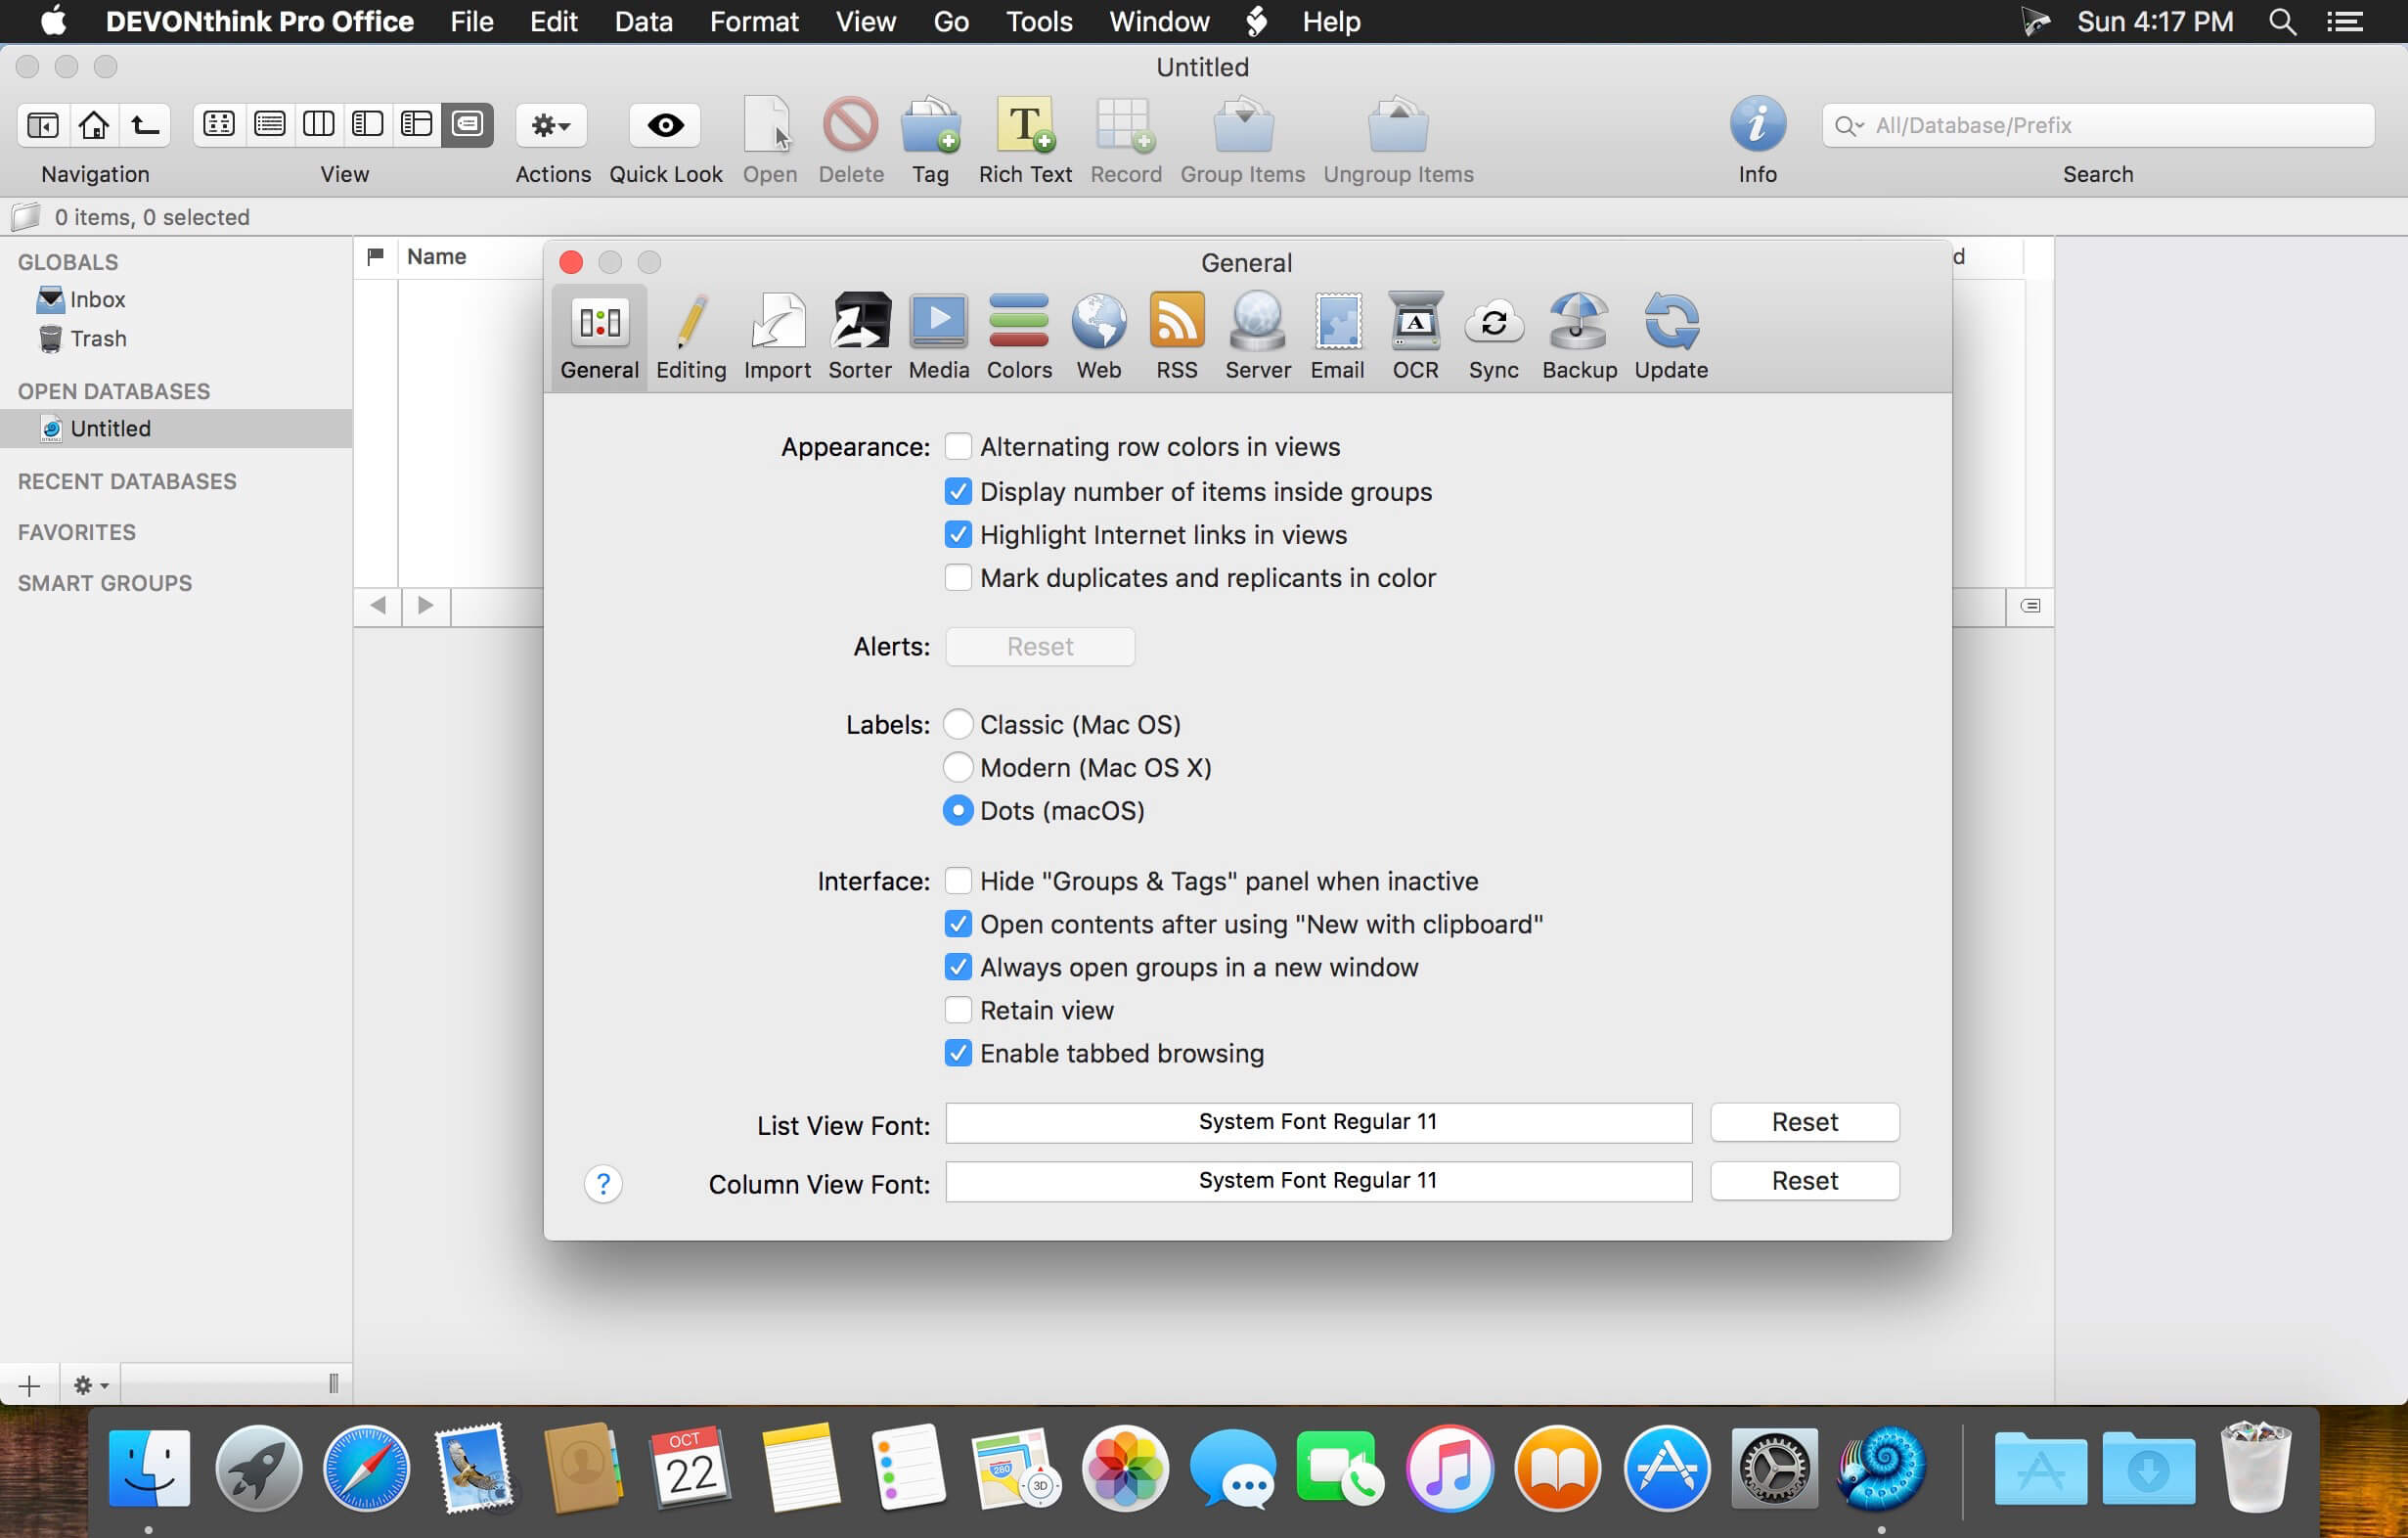Expand Recent Databases in sidebar
The width and height of the screenshot is (2408, 1538).
124,479
